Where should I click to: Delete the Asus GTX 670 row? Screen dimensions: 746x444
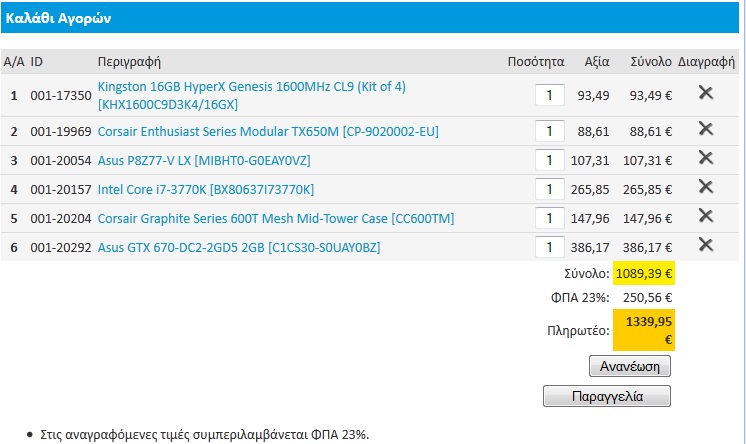tap(706, 245)
